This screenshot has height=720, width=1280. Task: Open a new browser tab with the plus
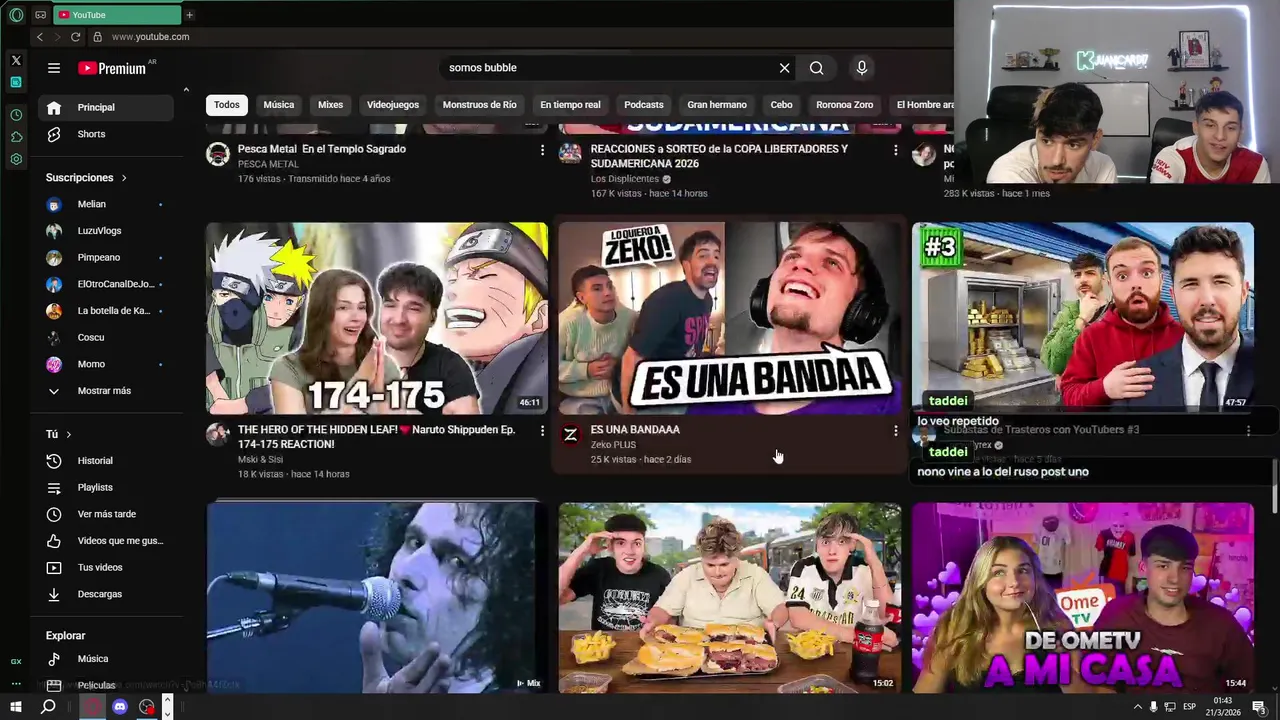click(x=189, y=15)
